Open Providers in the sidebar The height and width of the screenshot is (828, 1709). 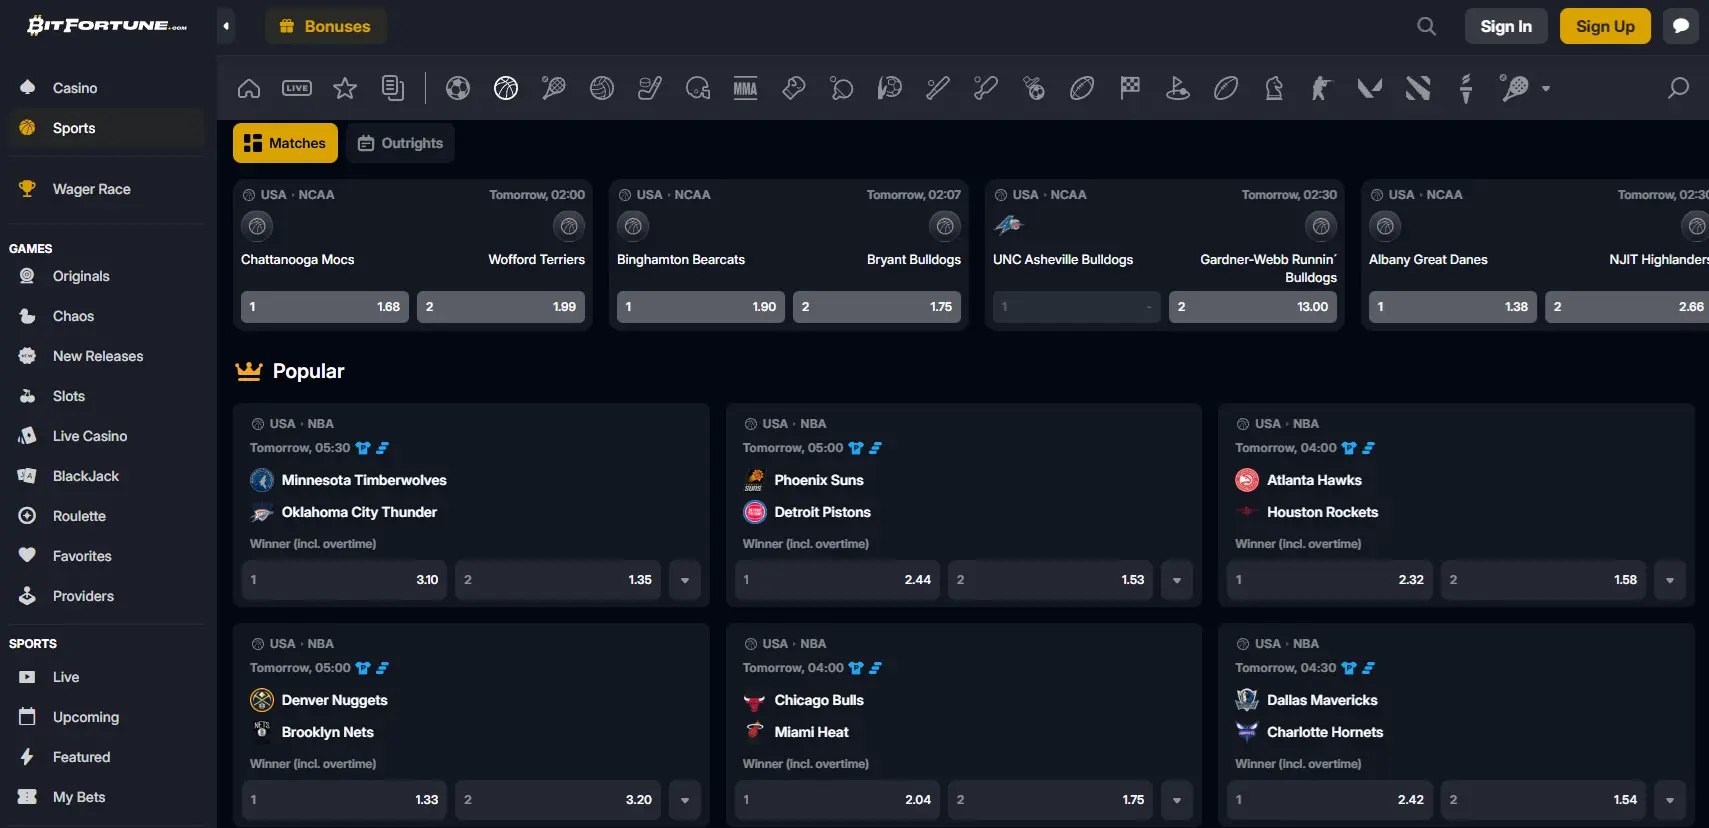tap(106, 596)
